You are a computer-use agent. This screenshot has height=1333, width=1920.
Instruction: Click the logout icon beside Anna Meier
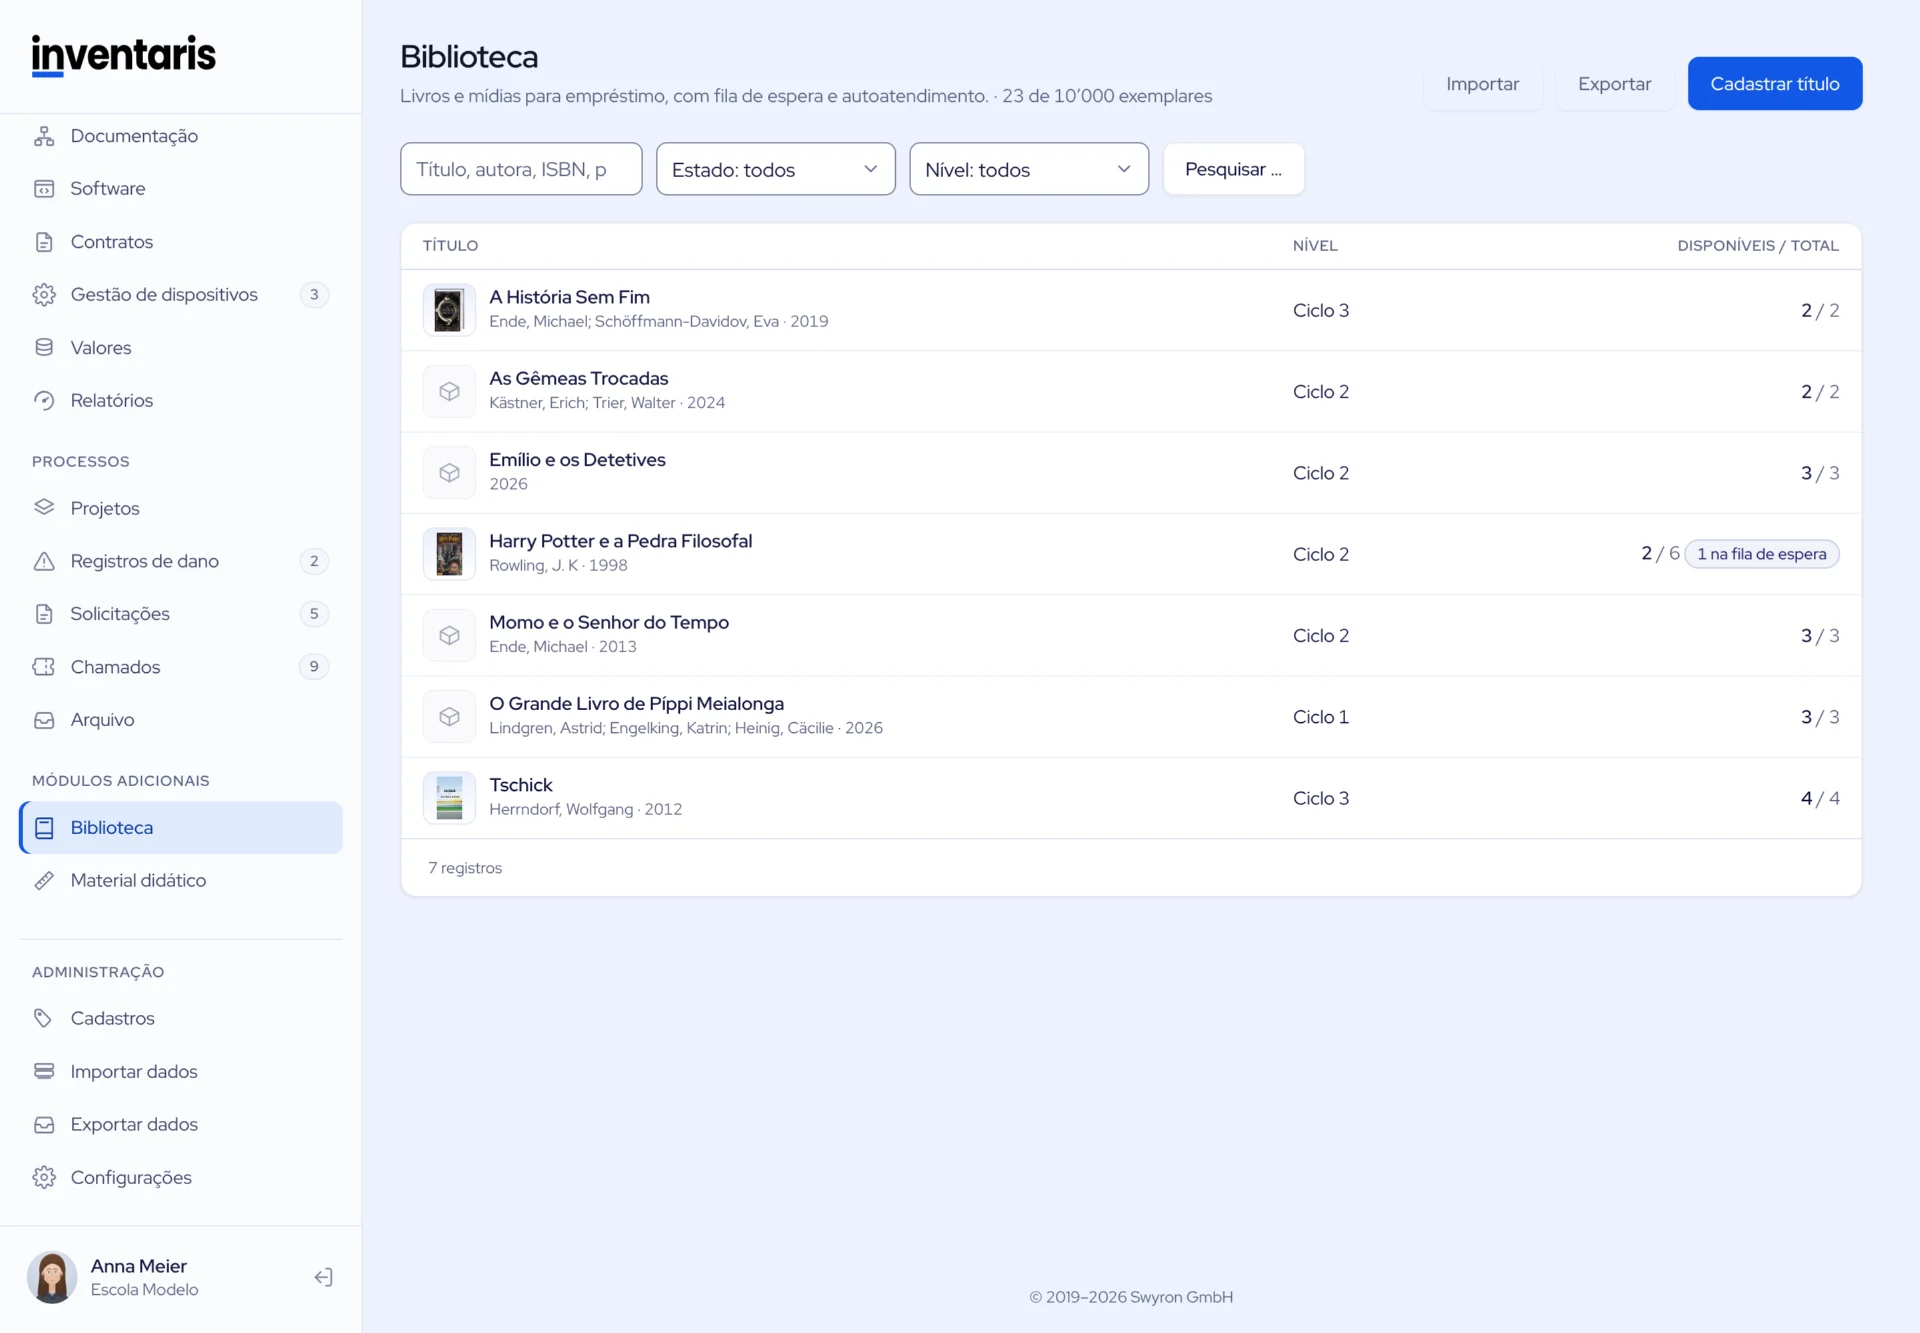(x=323, y=1277)
